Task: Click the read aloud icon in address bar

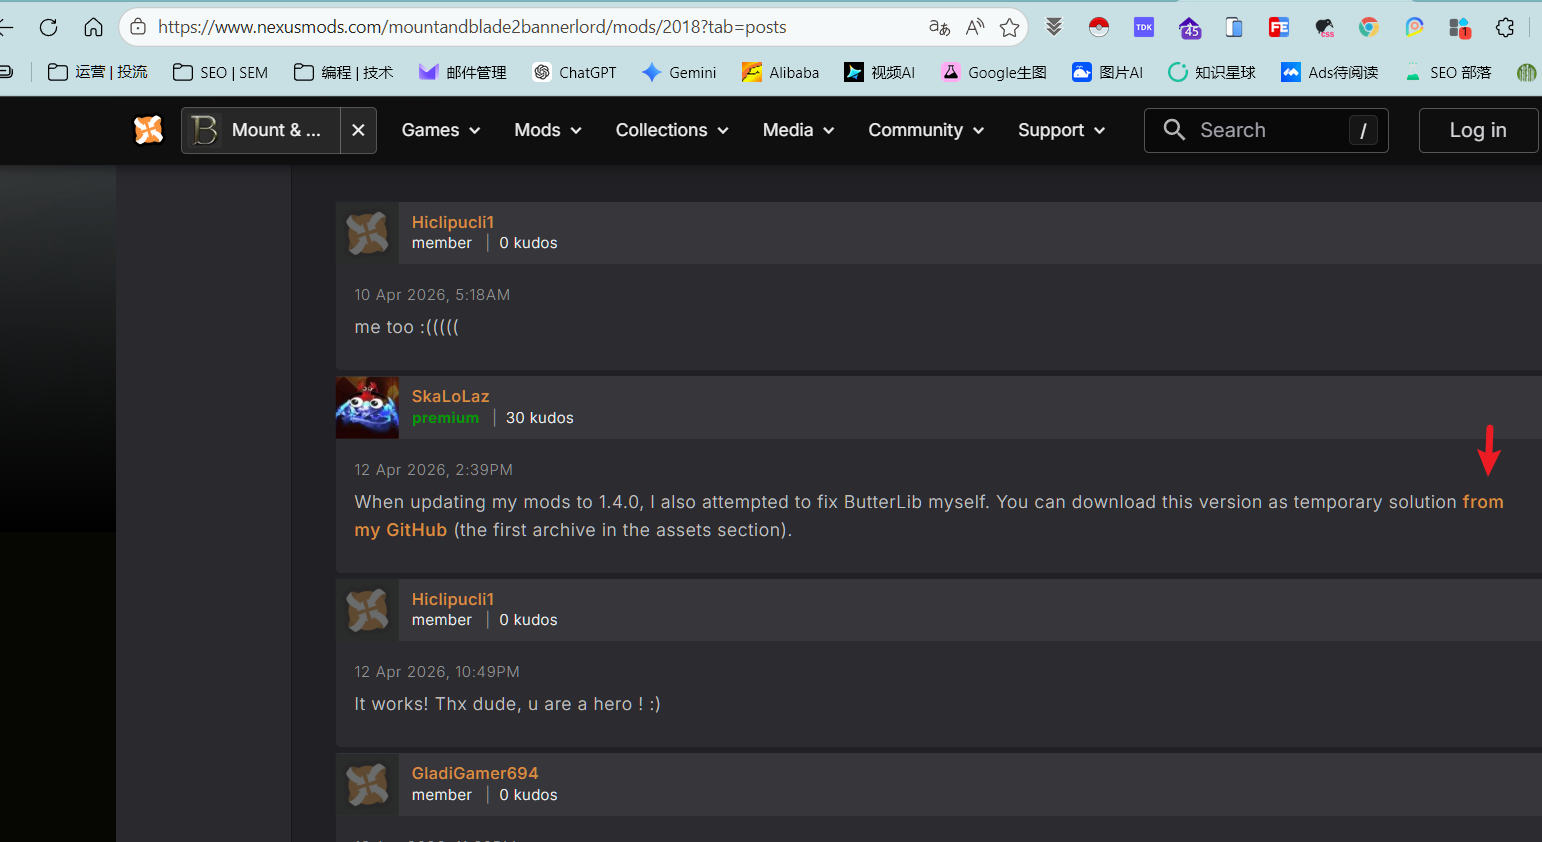Action: [x=975, y=27]
